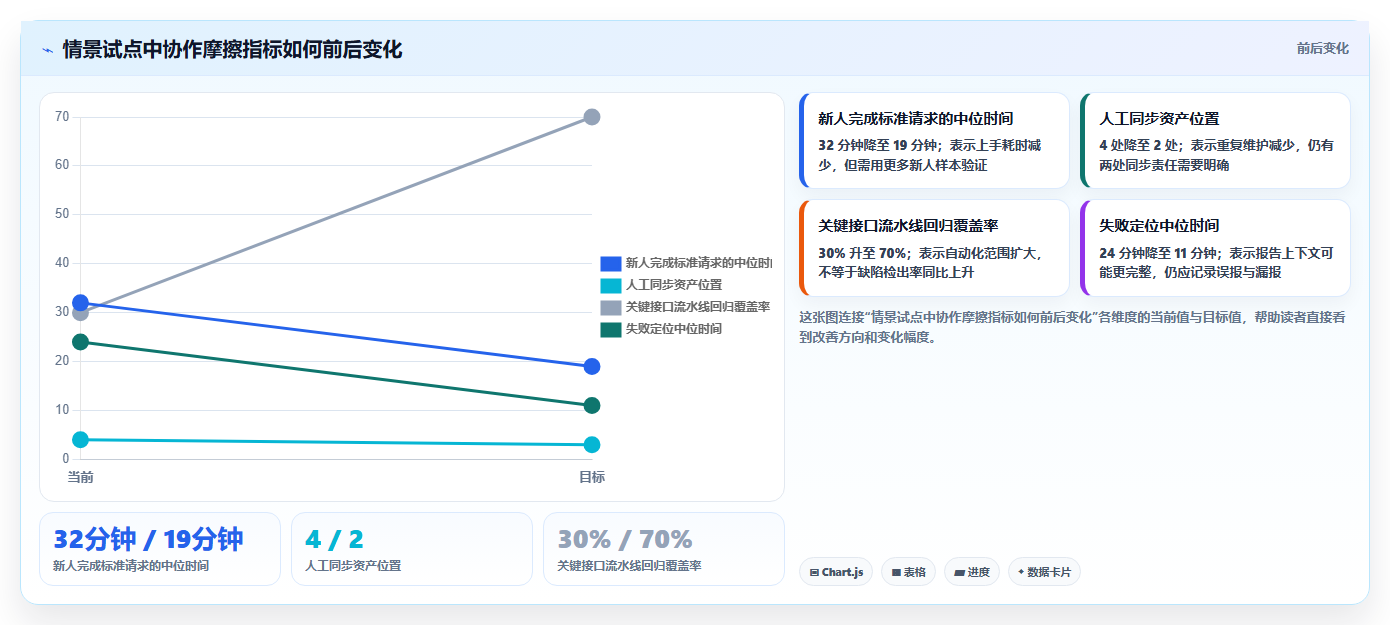This screenshot has height=625, width=1390.
Task: Select cyan data point on 目标 axis
Action: pos(591,445)
